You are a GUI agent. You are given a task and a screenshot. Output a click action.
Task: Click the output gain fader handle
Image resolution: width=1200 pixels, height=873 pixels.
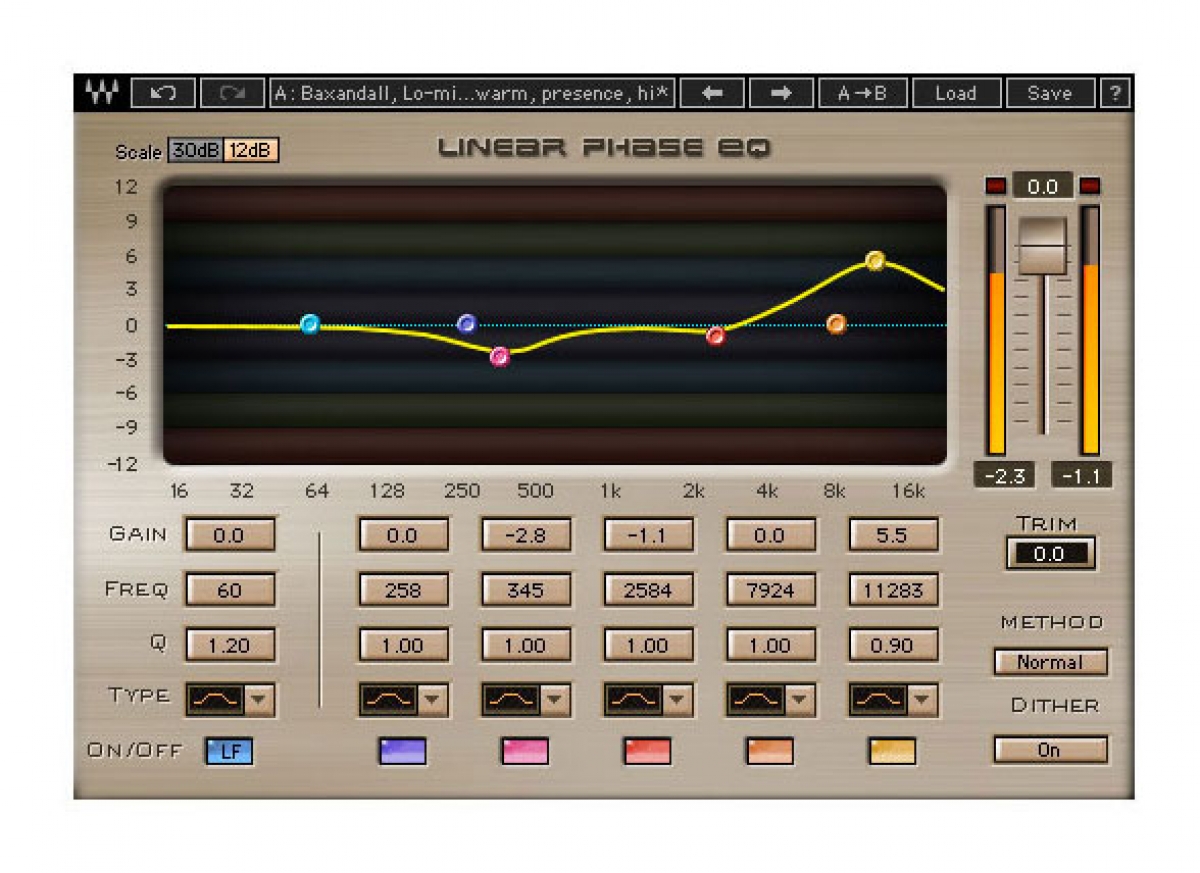(1043, 245)
